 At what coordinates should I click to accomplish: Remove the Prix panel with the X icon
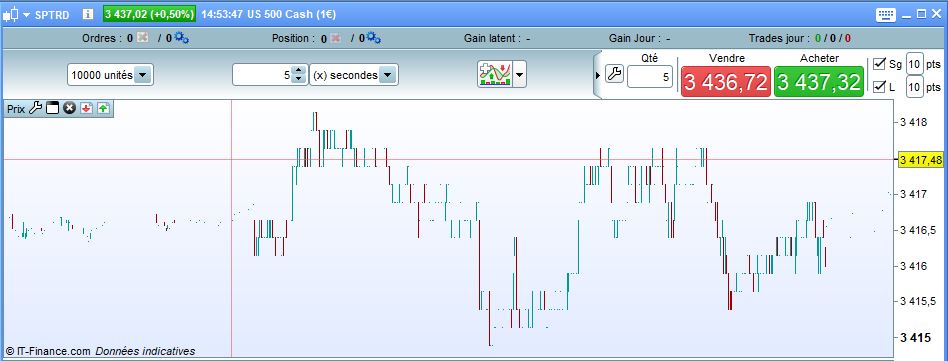[70, 108]
